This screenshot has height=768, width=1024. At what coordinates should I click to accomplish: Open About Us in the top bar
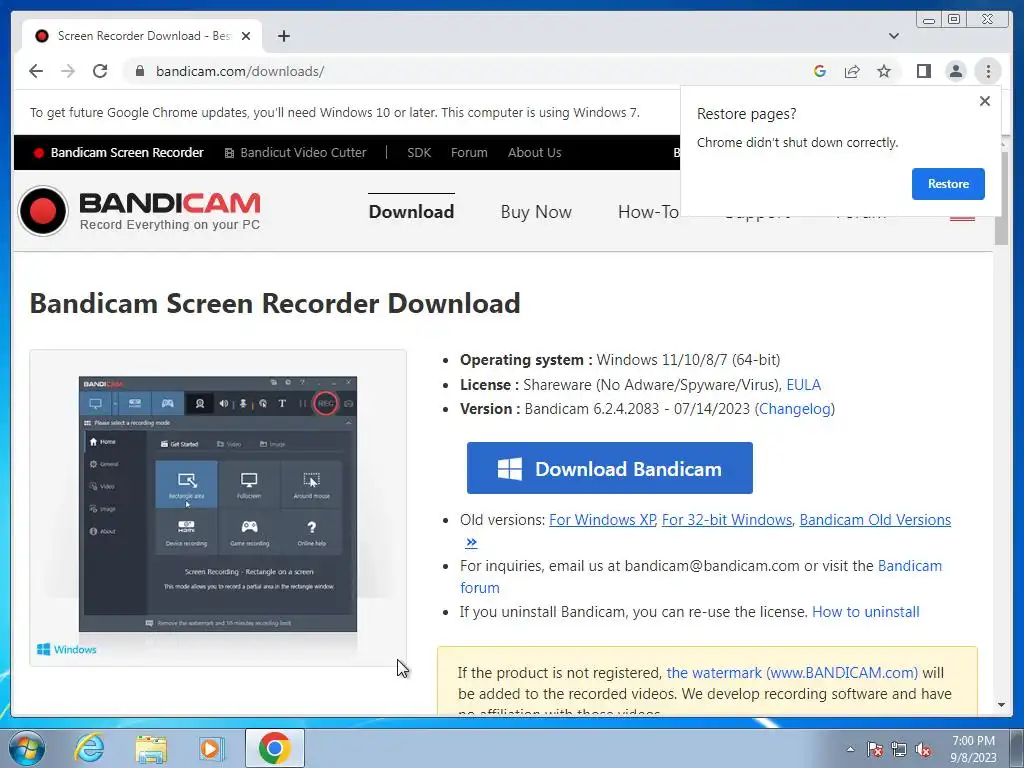(535, 153)
